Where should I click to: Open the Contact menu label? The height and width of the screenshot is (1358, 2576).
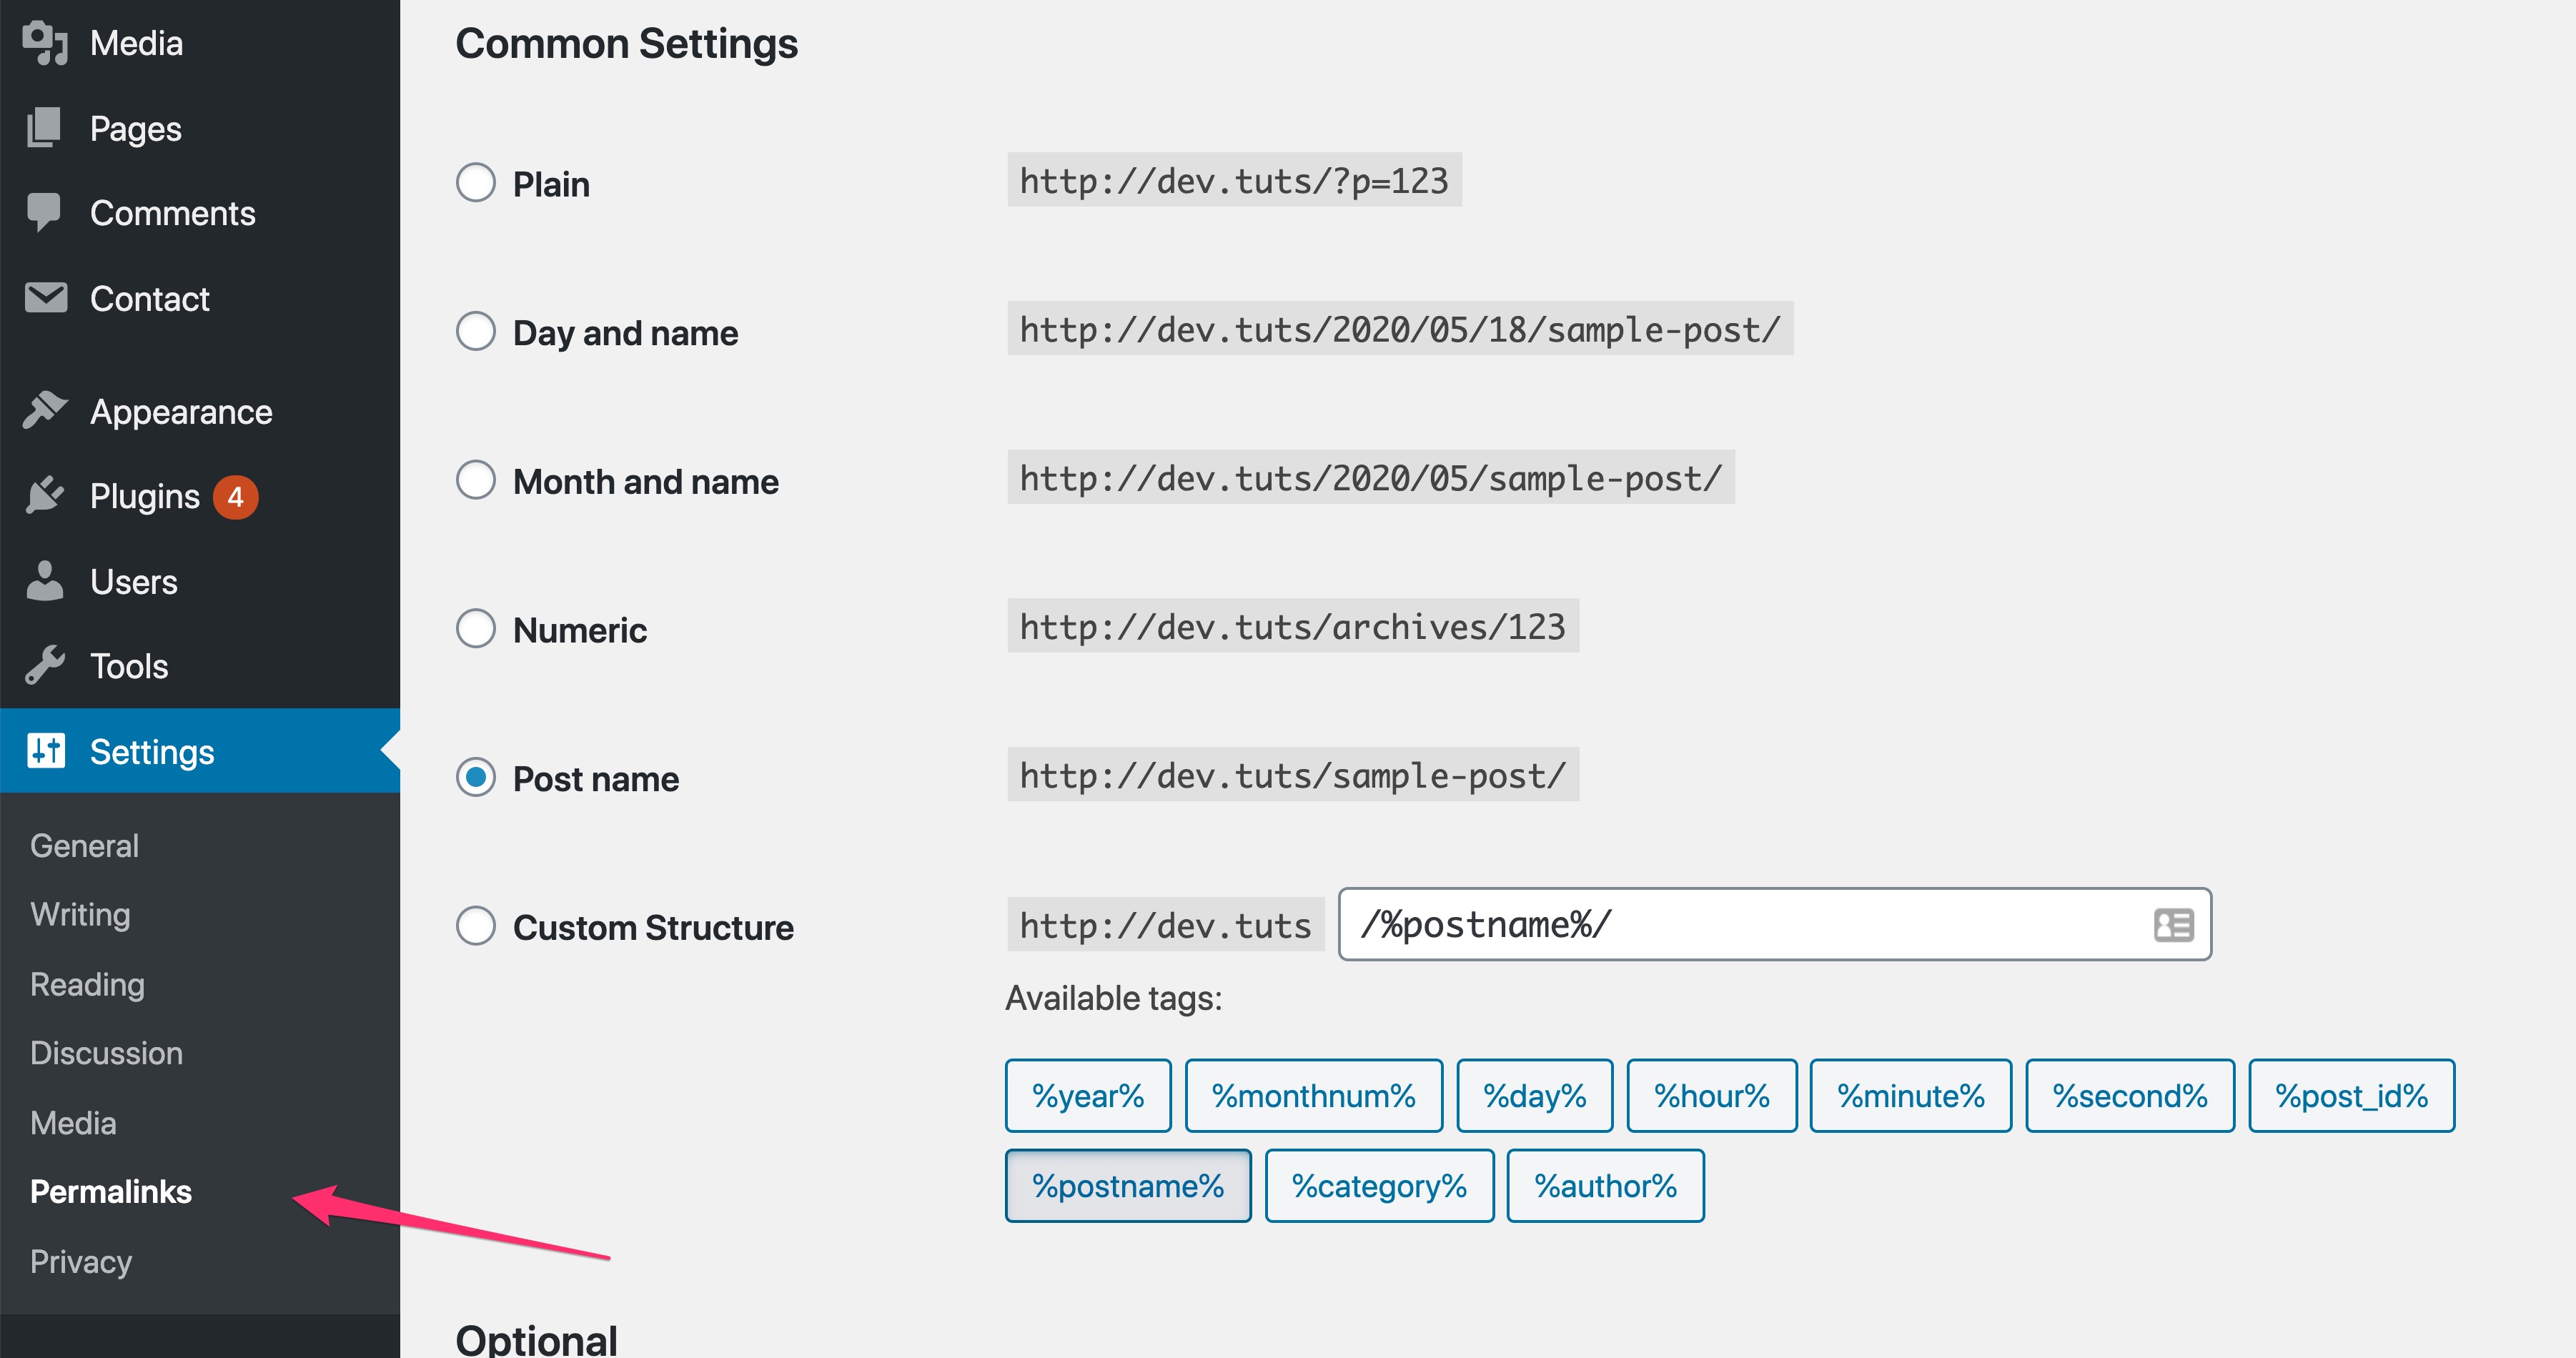pyautogui.click(x=150, y=299)
